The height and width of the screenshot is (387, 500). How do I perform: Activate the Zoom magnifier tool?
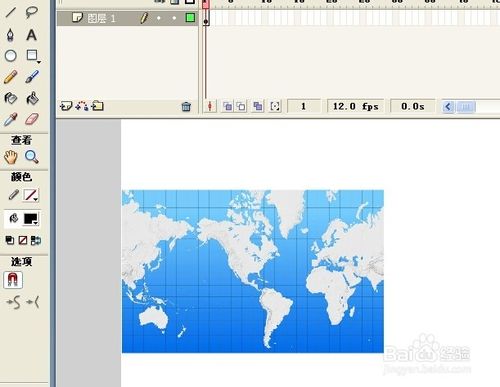pos(32,157)
